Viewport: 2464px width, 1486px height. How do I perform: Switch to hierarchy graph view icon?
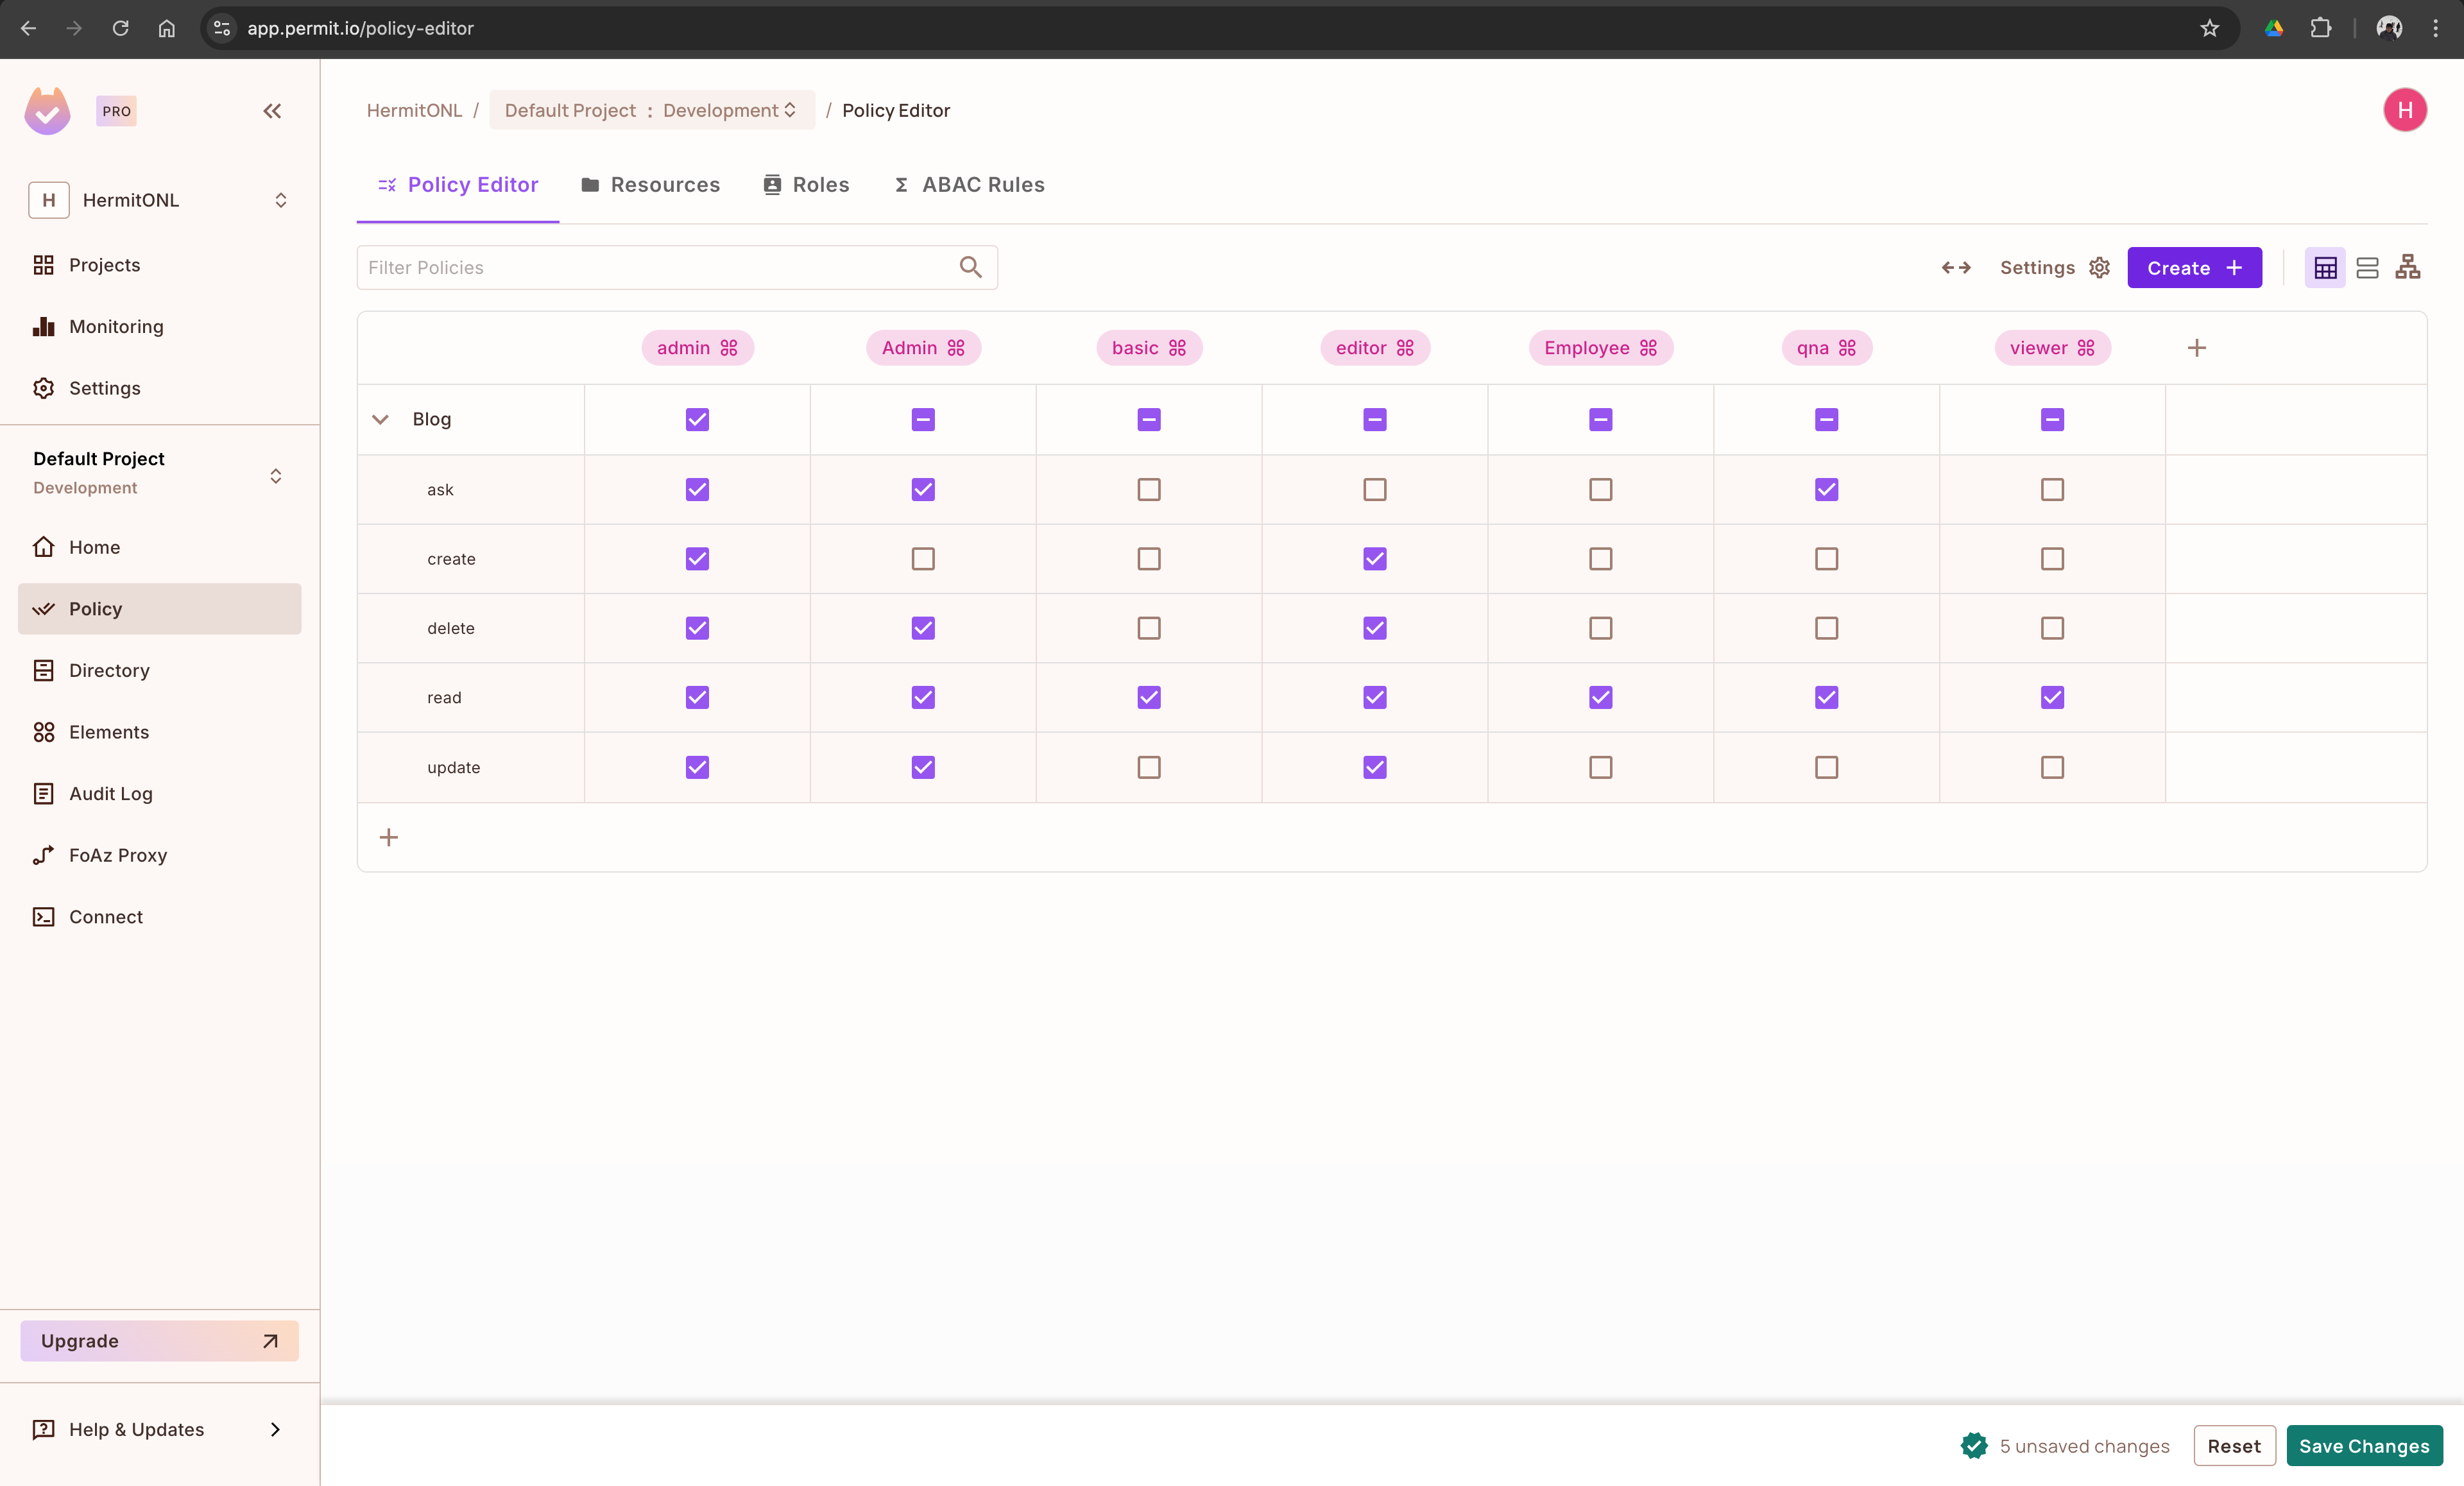(x=2408, y=267)
